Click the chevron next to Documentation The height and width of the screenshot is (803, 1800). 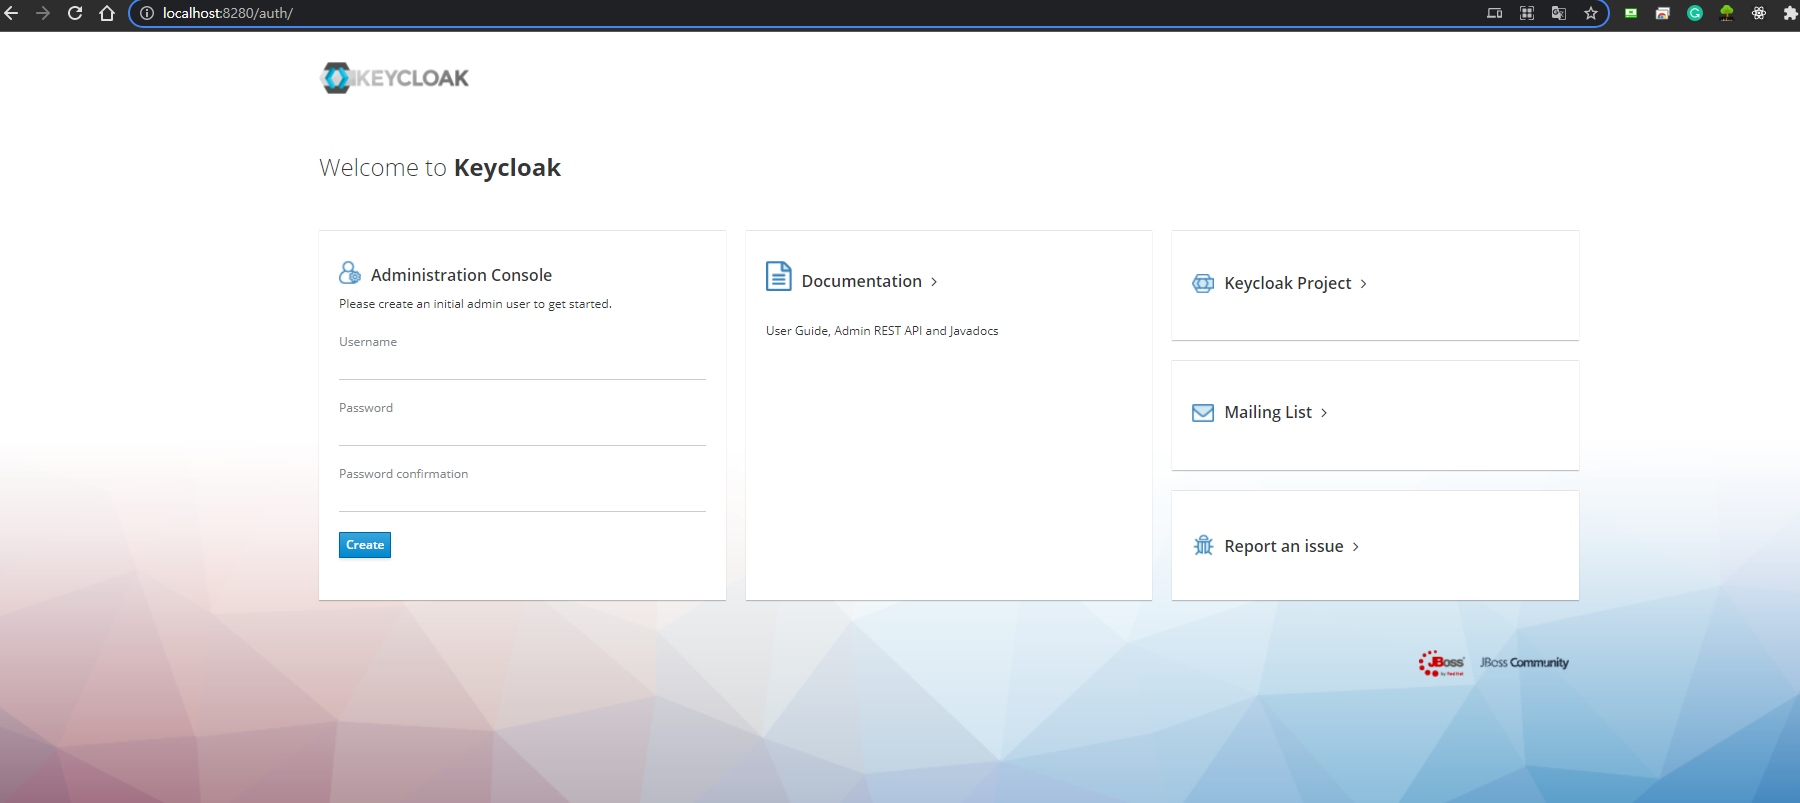point(934,282)
